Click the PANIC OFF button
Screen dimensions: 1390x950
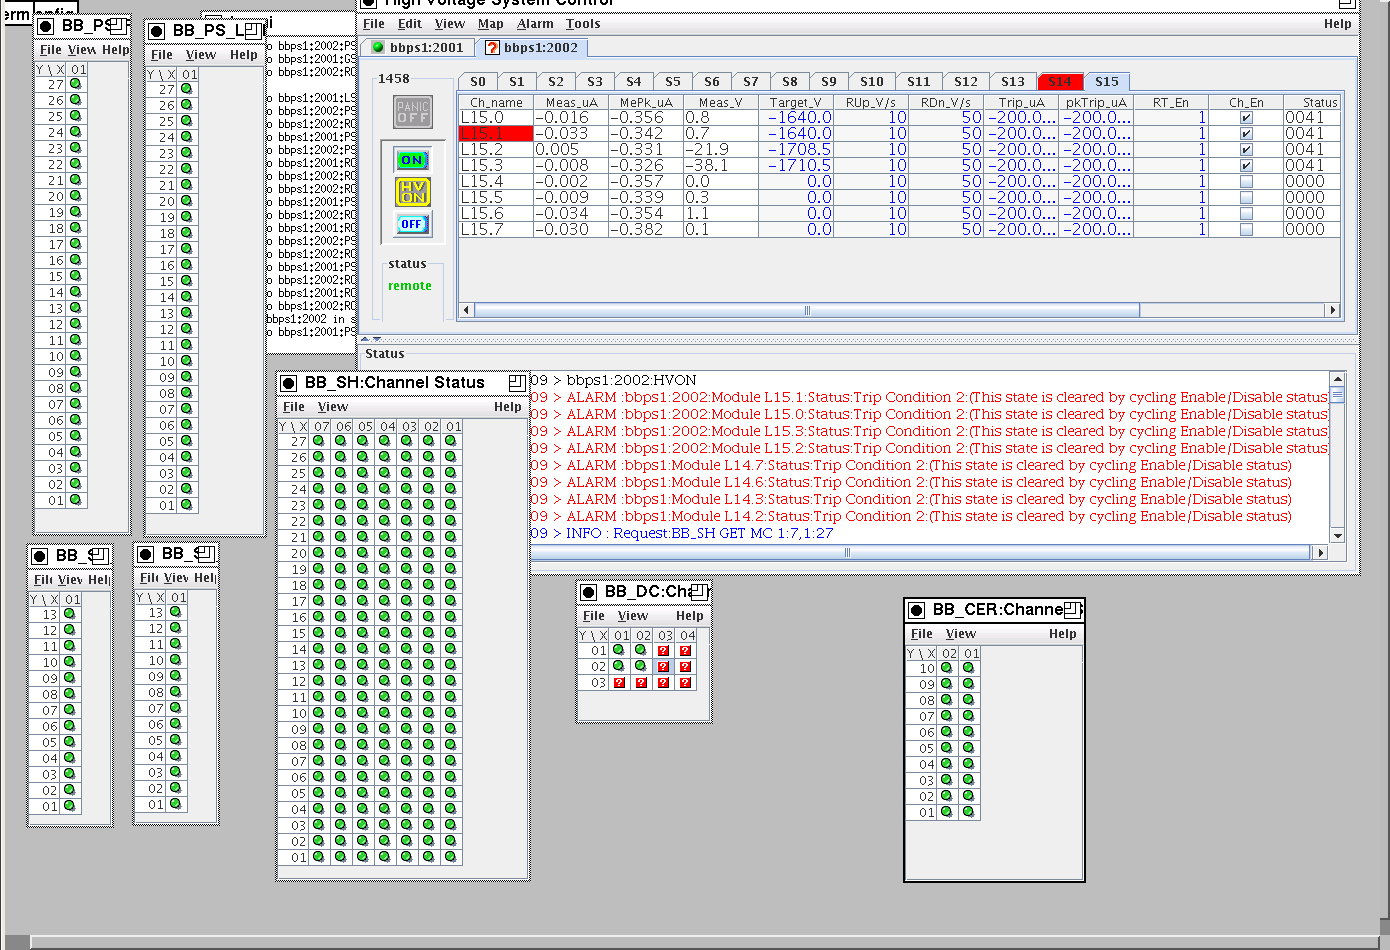412,112
